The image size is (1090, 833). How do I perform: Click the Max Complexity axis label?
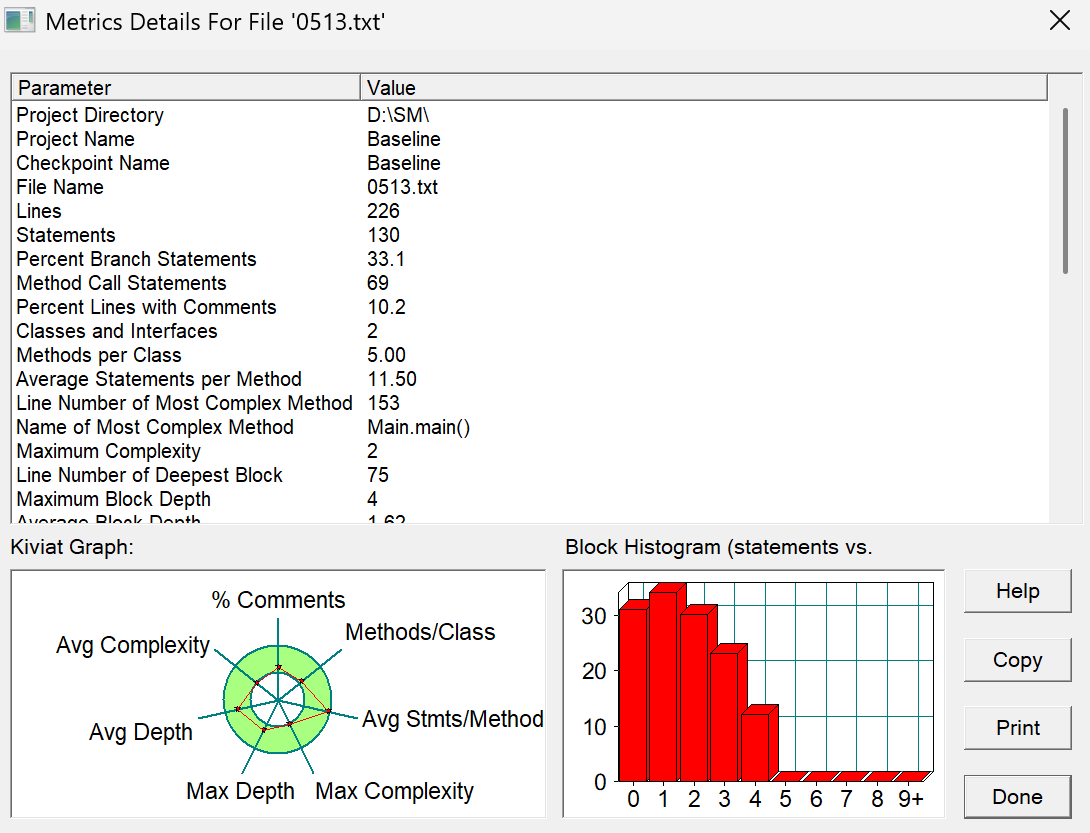point(394,791)
